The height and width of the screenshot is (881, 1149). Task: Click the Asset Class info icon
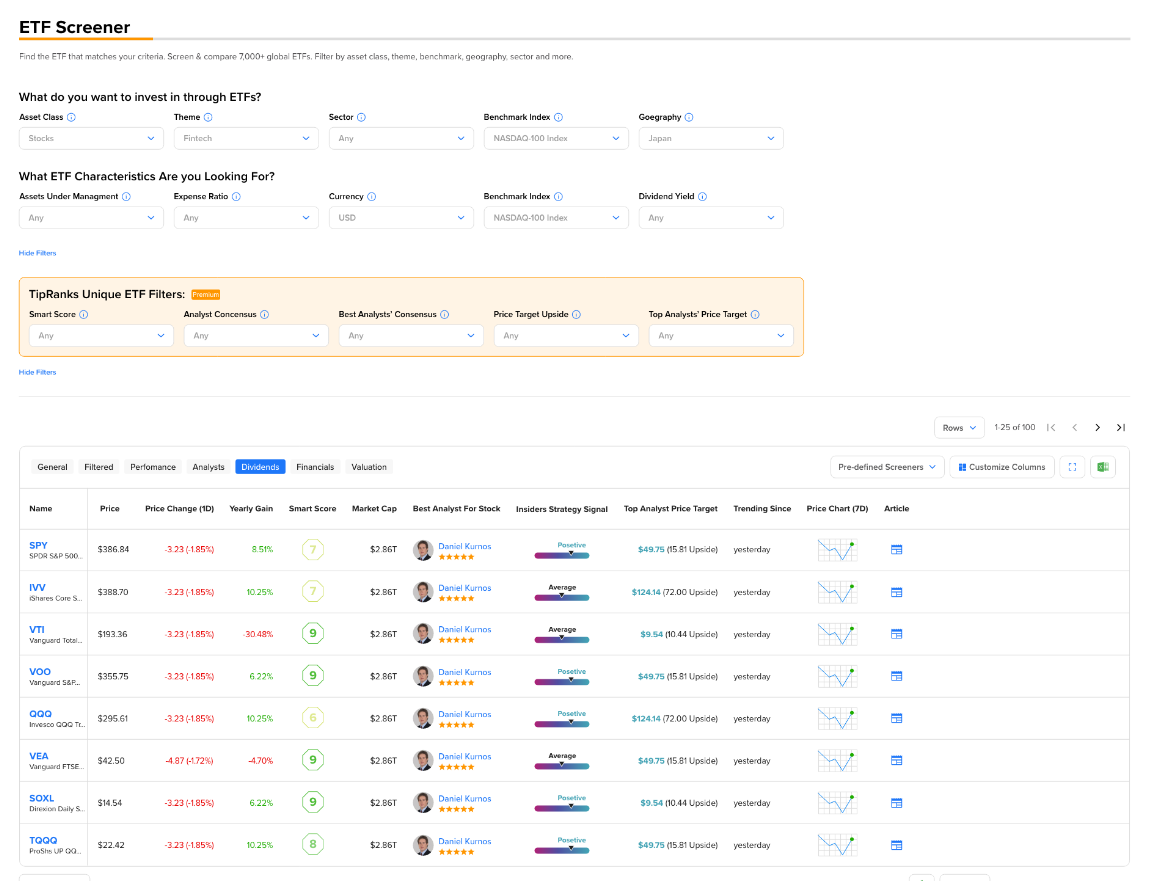(x=71, y=117)
